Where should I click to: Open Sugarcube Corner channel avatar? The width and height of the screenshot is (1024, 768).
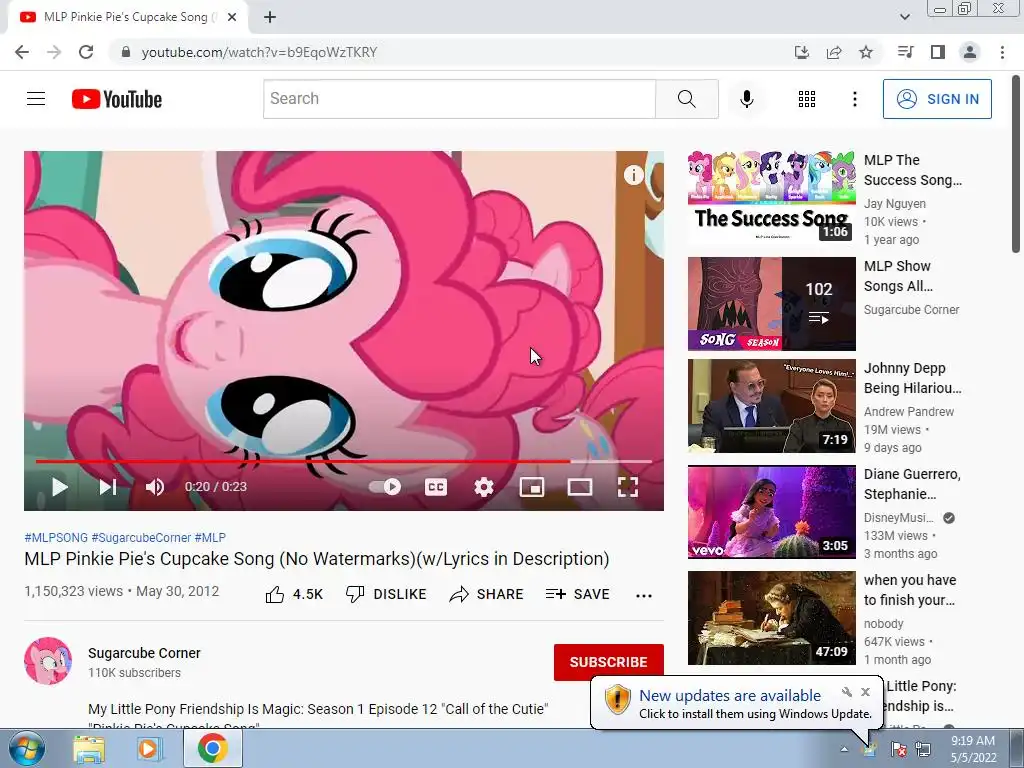coord(48,661)
